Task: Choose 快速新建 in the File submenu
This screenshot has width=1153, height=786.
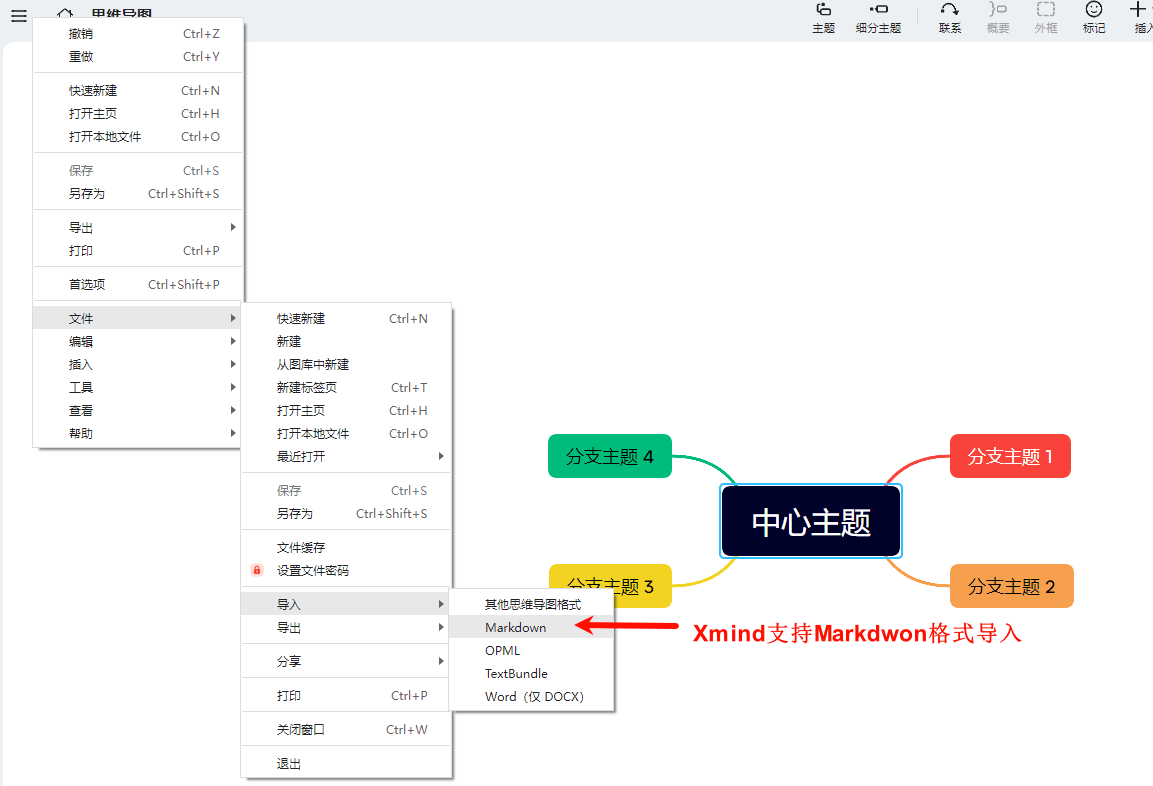Action: [346, 318]
